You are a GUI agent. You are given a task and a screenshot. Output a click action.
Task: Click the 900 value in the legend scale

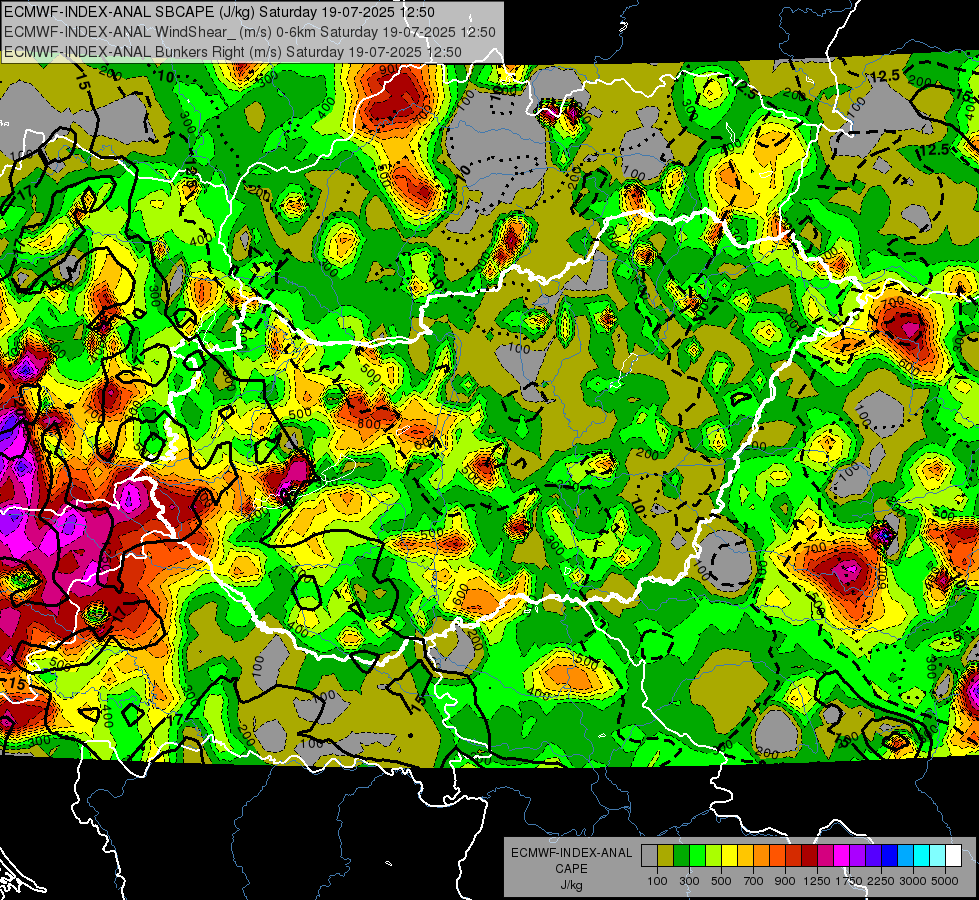[785, 881]
